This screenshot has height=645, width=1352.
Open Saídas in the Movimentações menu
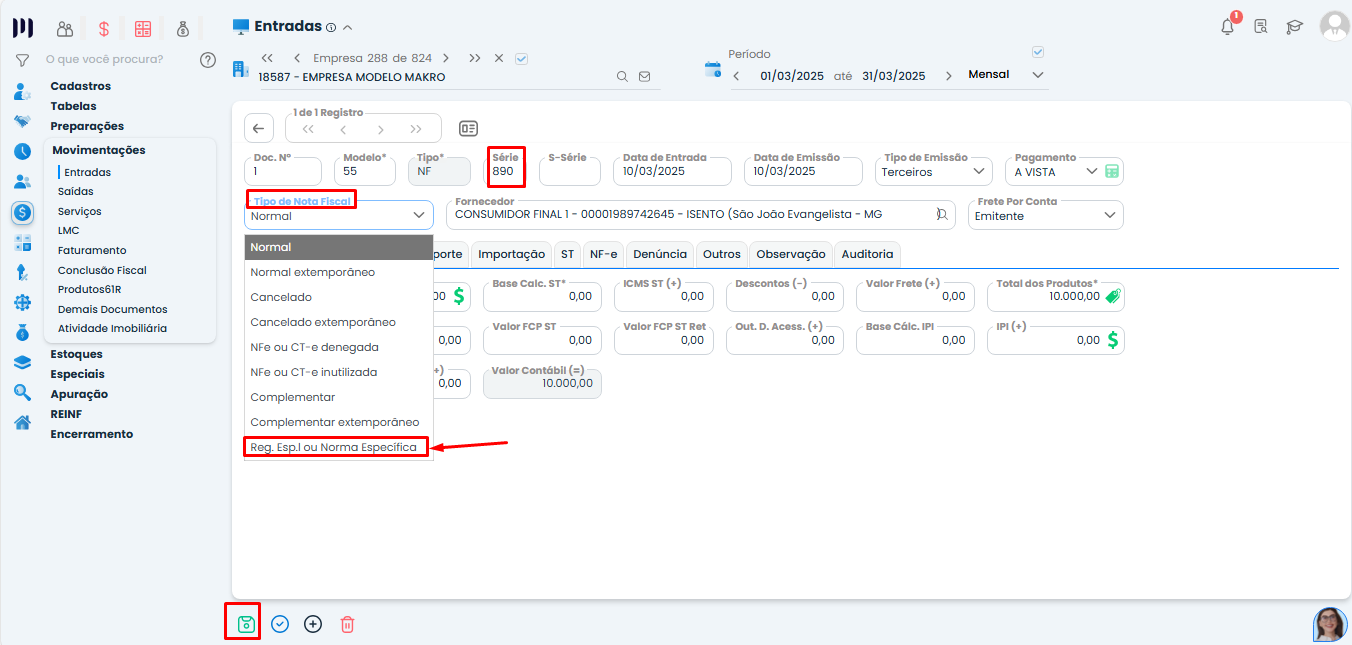coord(76,191)
